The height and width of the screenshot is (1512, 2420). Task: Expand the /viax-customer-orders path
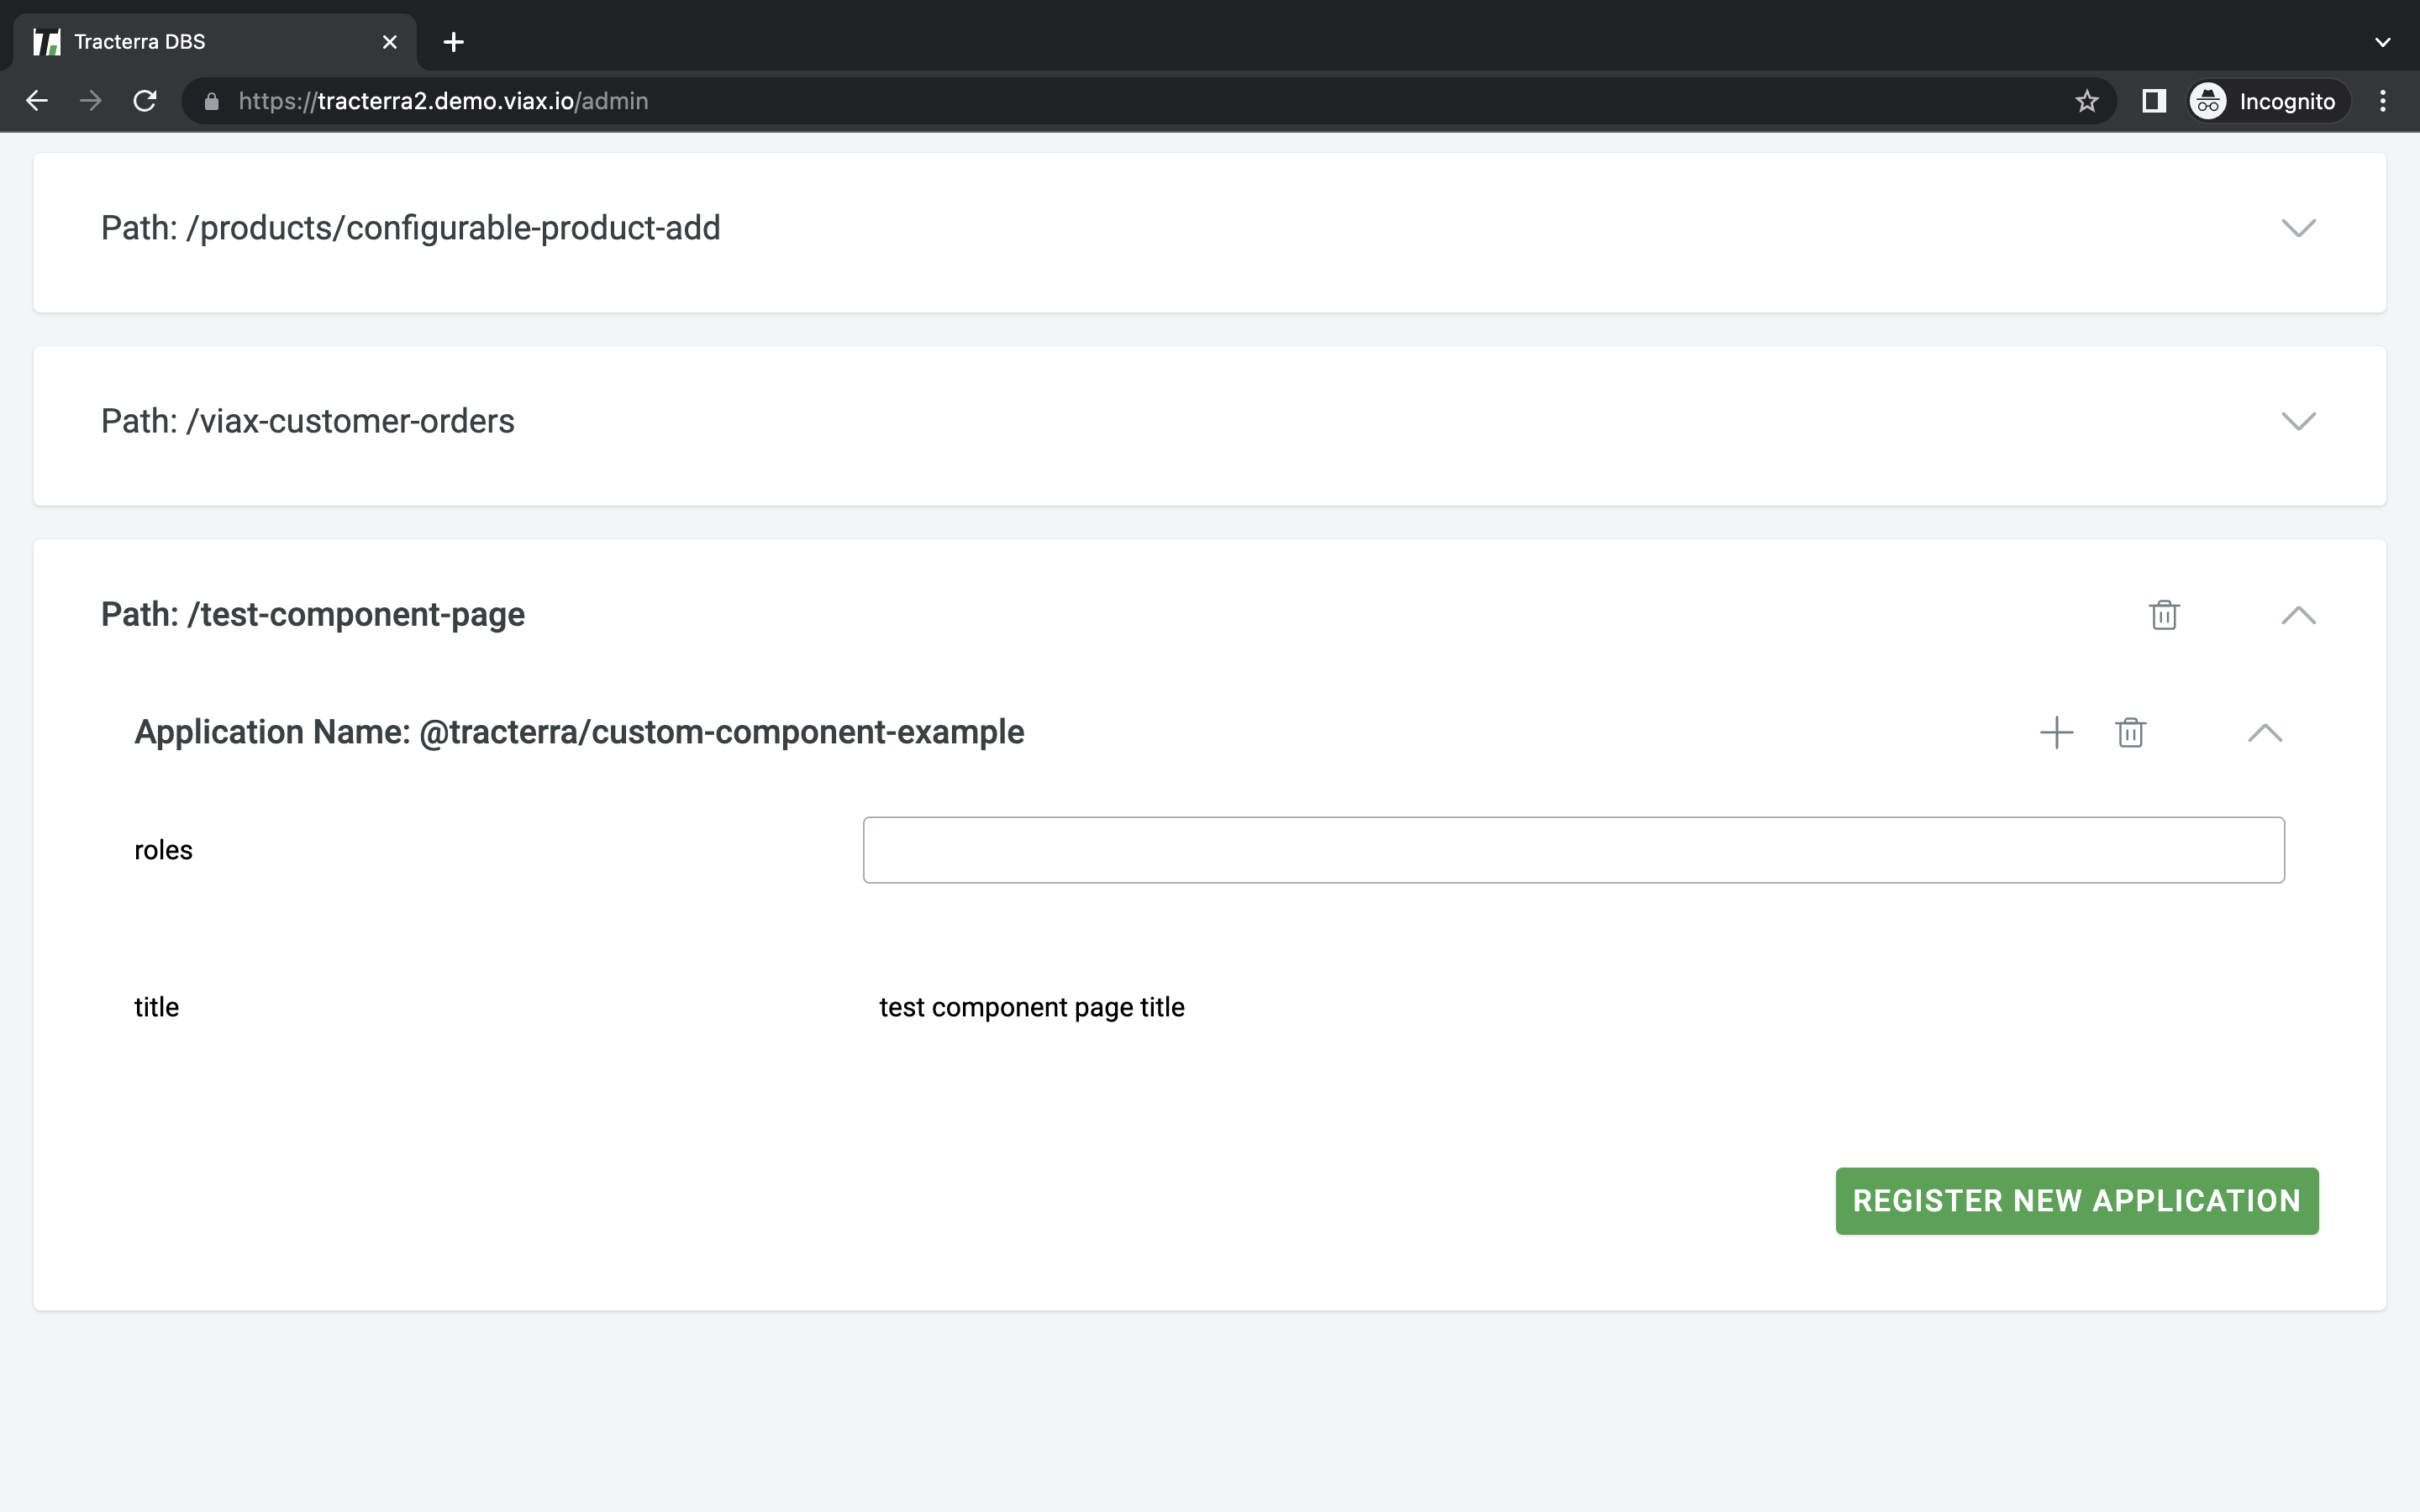[2298, 421]
